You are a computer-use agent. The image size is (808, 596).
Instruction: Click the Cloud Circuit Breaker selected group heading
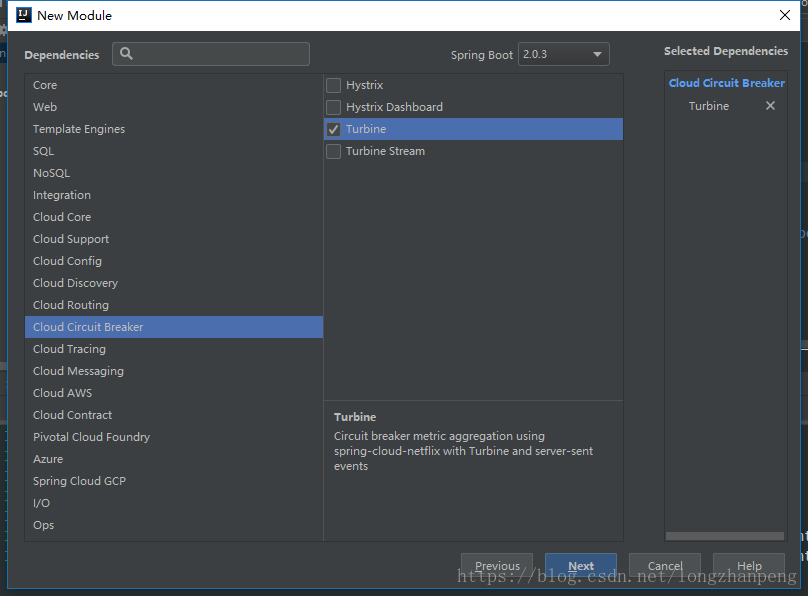[x=727, y=83]
